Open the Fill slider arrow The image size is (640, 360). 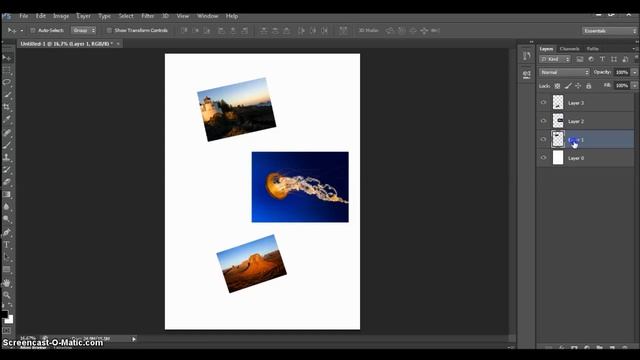(635, 86)
